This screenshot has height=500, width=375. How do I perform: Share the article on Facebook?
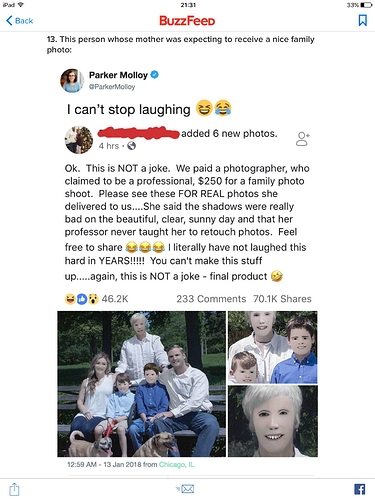tap(360, 489)
